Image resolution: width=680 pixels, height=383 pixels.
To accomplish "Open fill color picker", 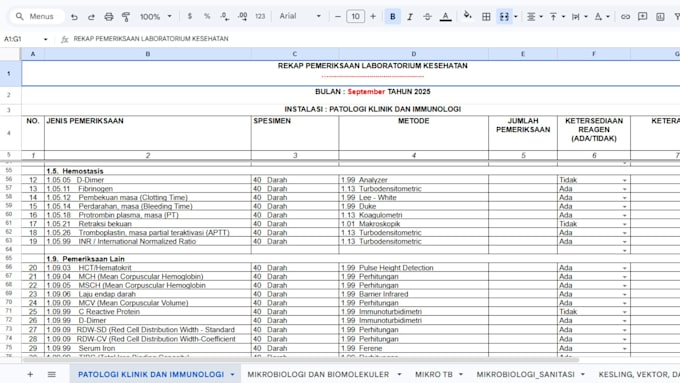I will pyautogui.click(x=467, y=16).
